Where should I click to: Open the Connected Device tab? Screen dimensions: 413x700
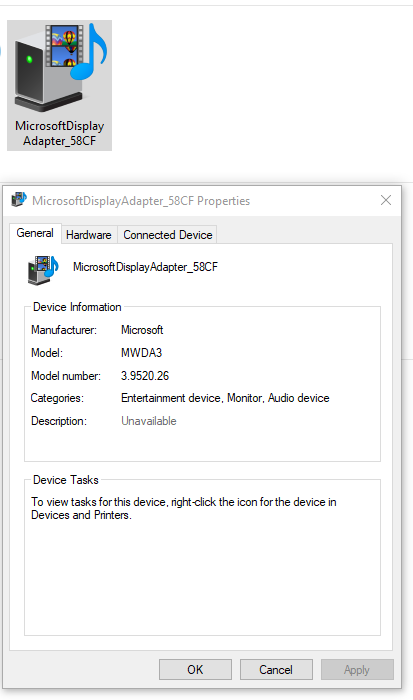coord(167,235)
